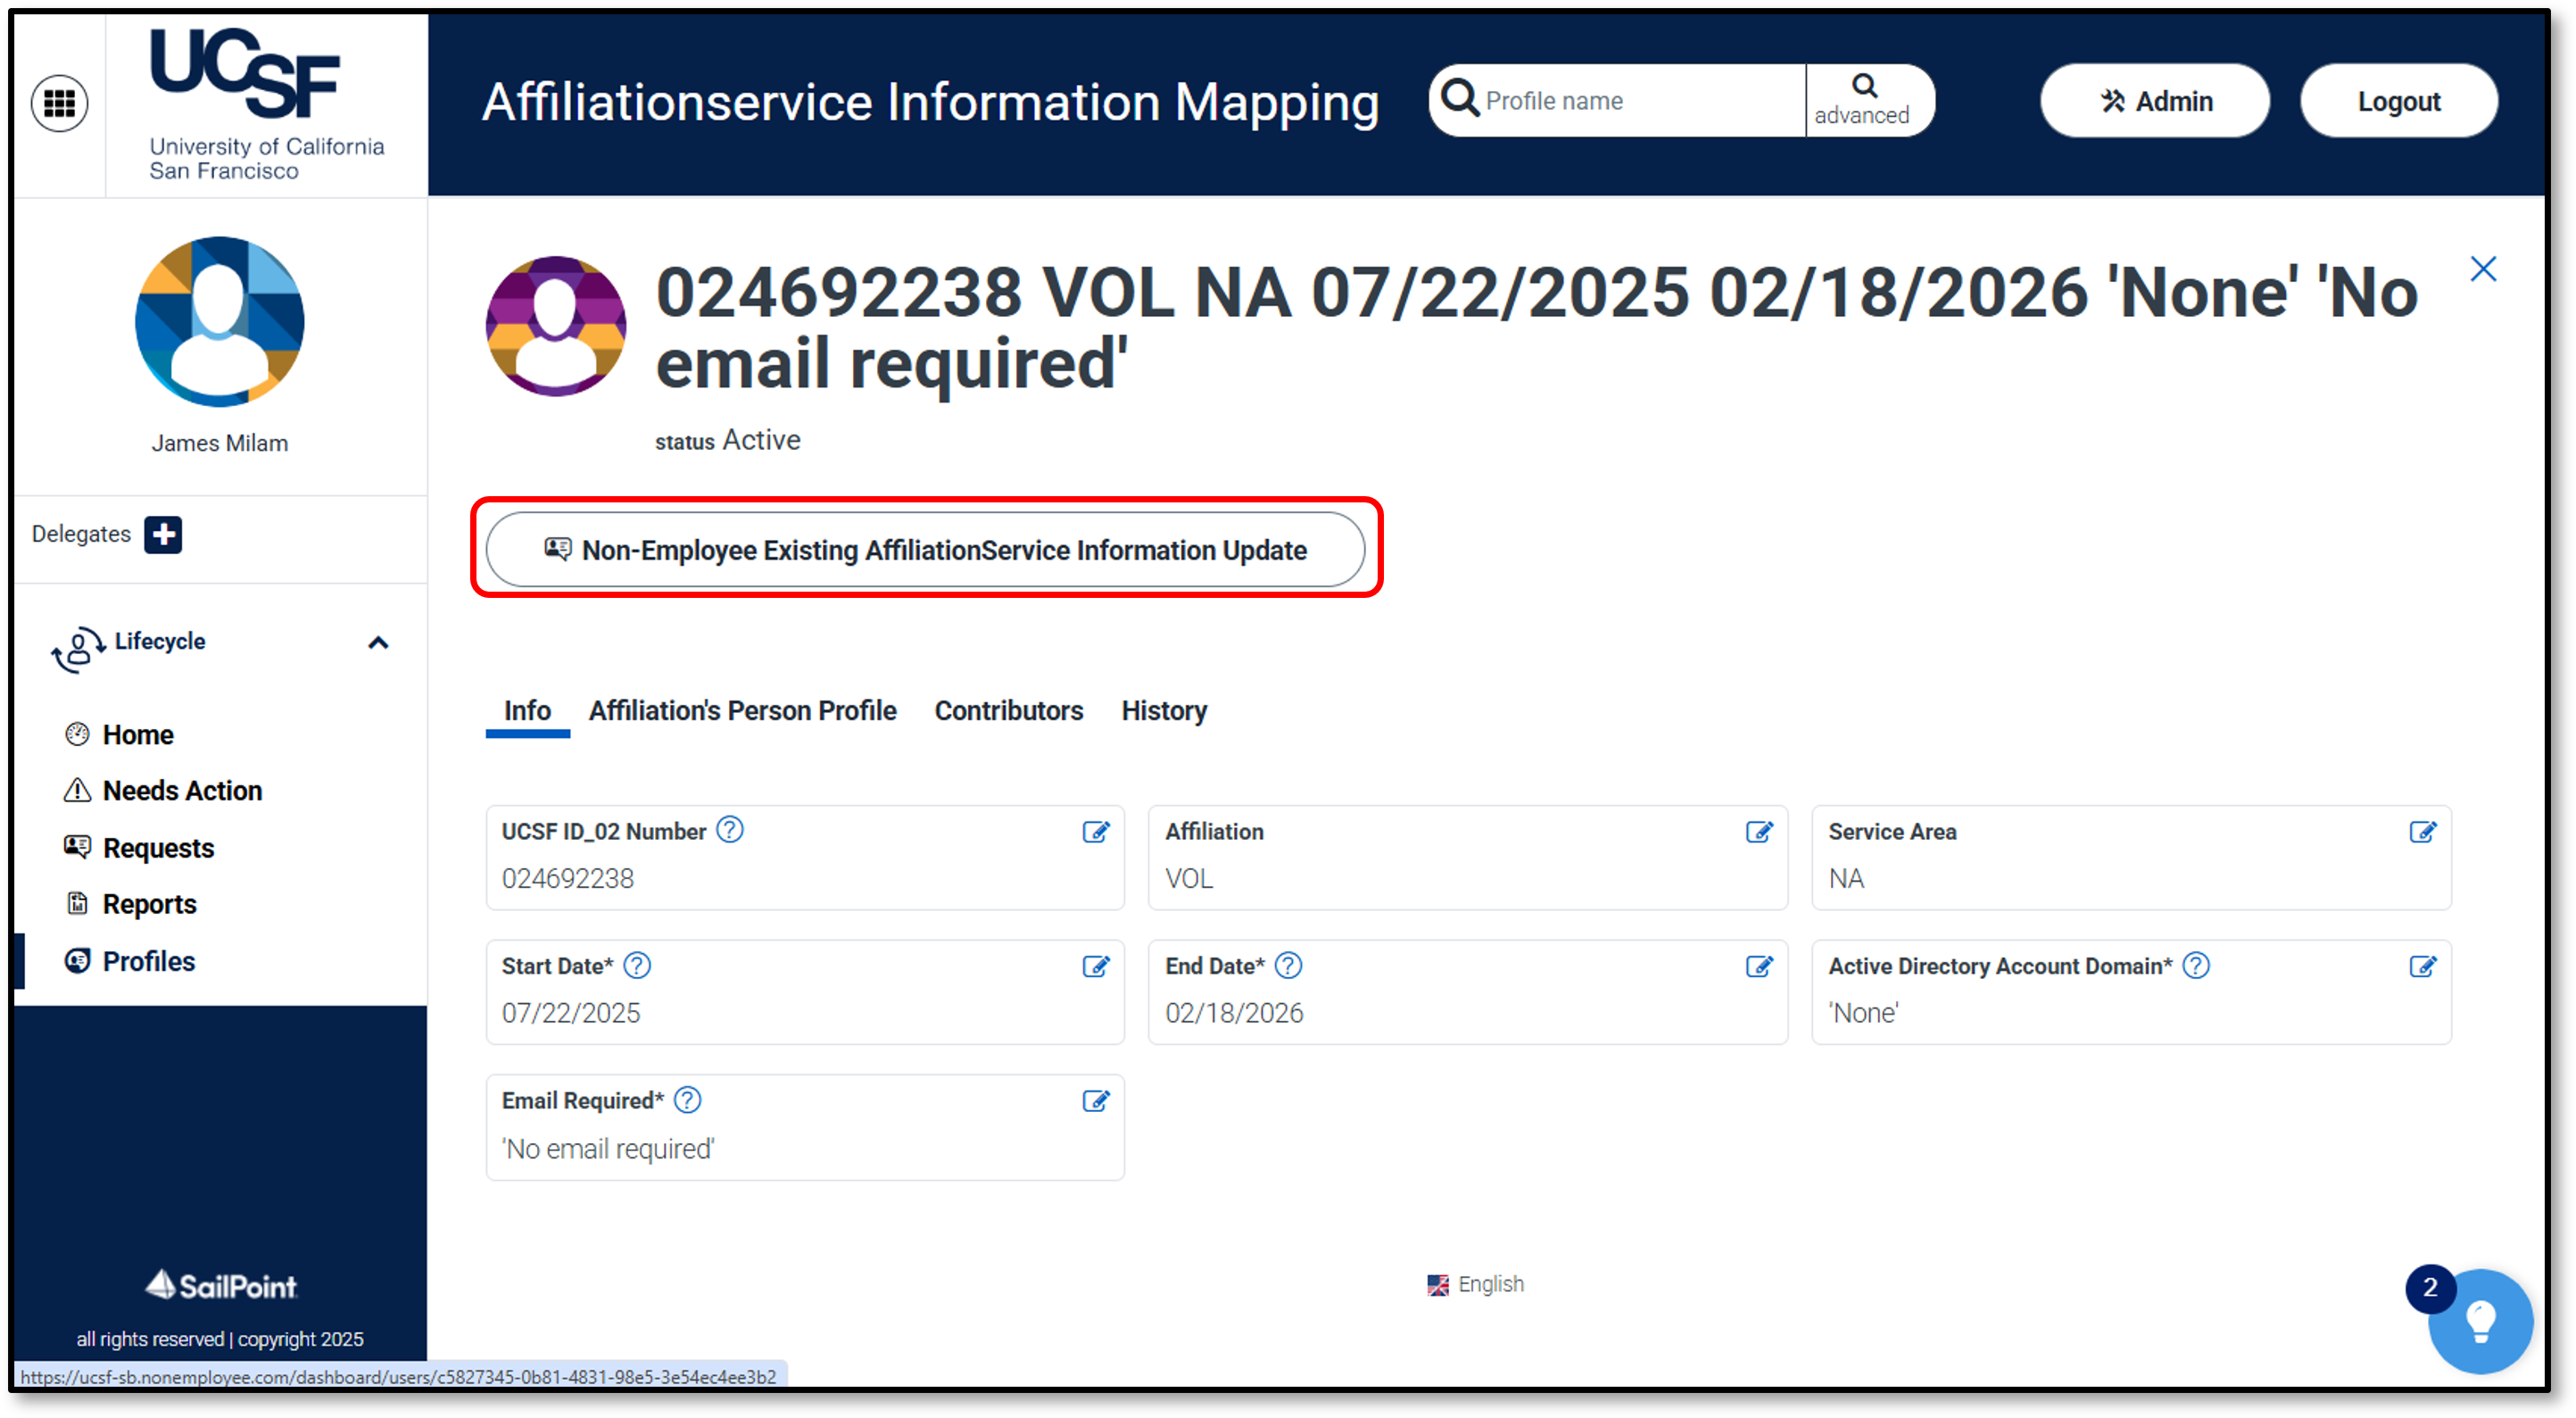Open the advanced search options
The height and width of the screenshot is (1418, 2576).
click(1866, 100)
